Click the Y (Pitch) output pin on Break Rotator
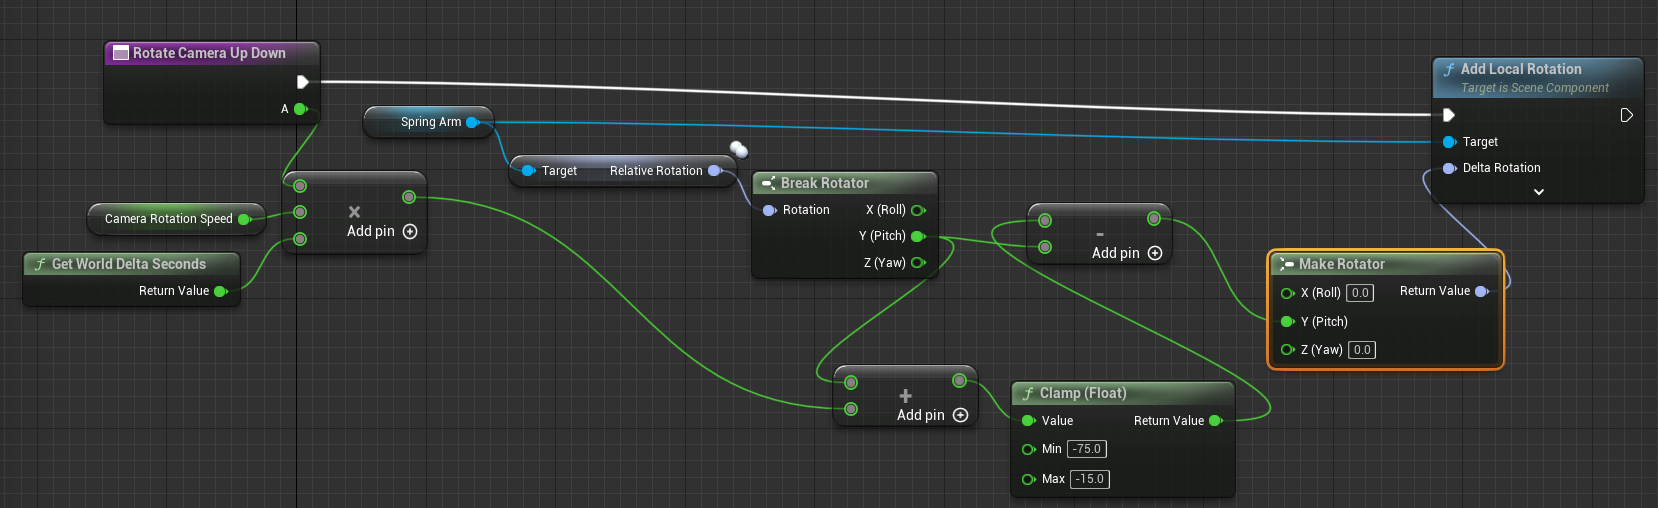1658x508 pixels. pos(918,236)
